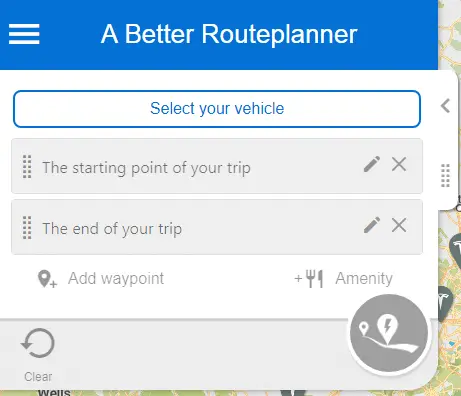The width and height of the screenshot is (461, 396).
Task: Click the starting point drag handle
Action: point(27,167)
